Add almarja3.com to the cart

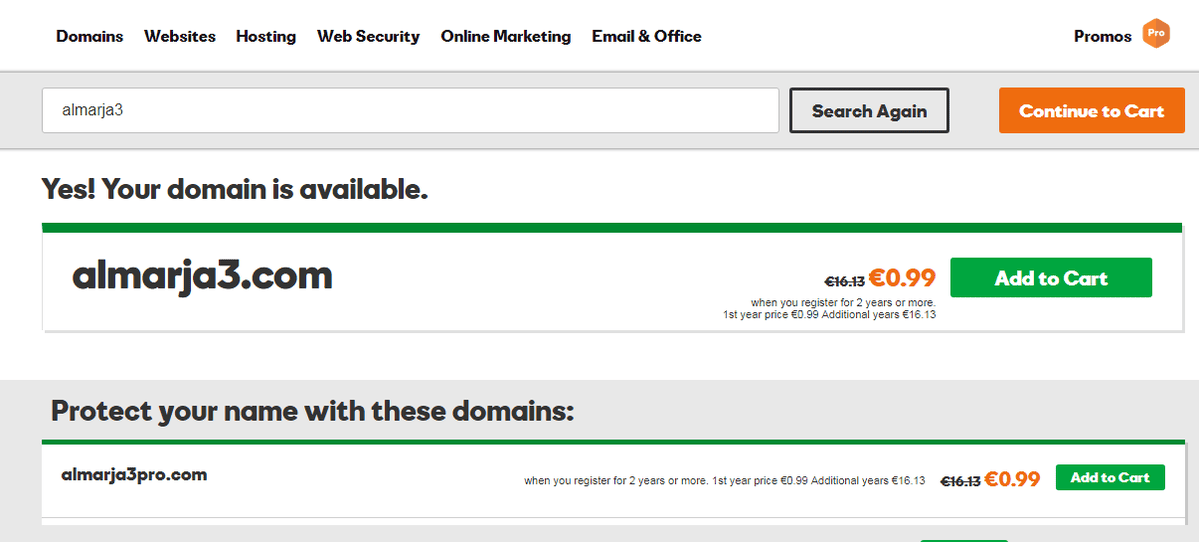[x=1051, y=277]
